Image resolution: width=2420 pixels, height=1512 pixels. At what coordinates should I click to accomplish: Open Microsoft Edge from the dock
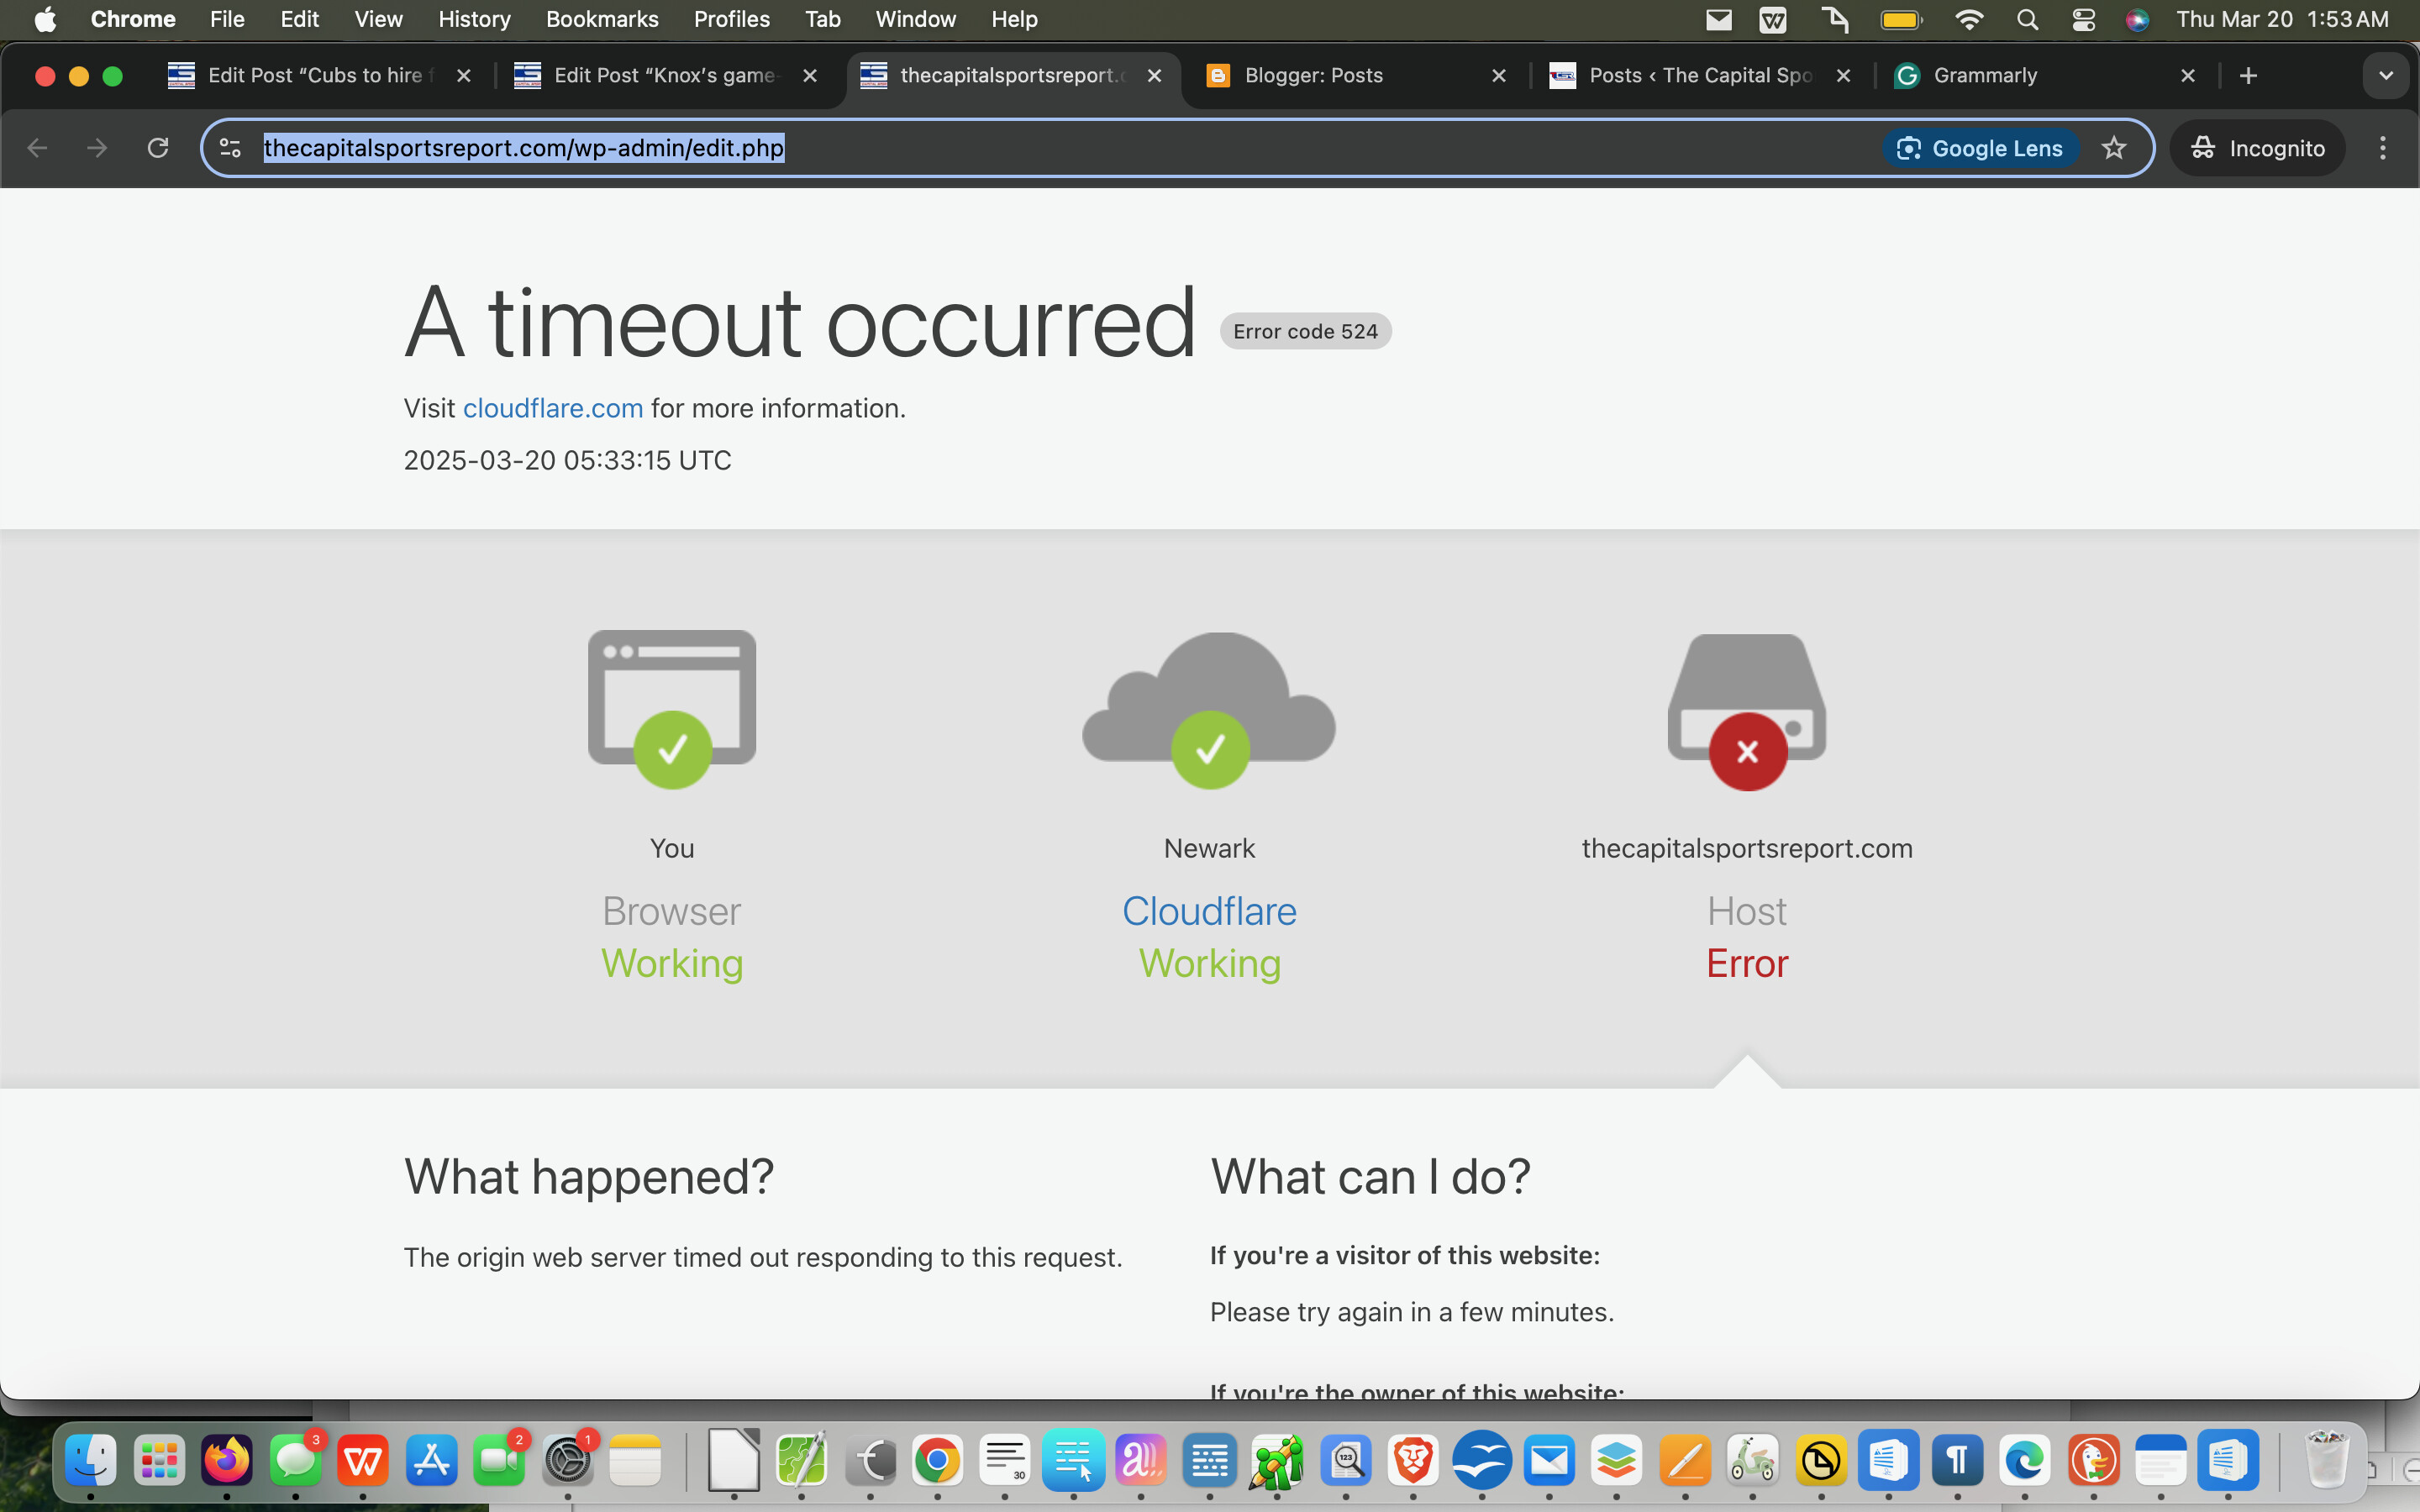[2025, 1461]
